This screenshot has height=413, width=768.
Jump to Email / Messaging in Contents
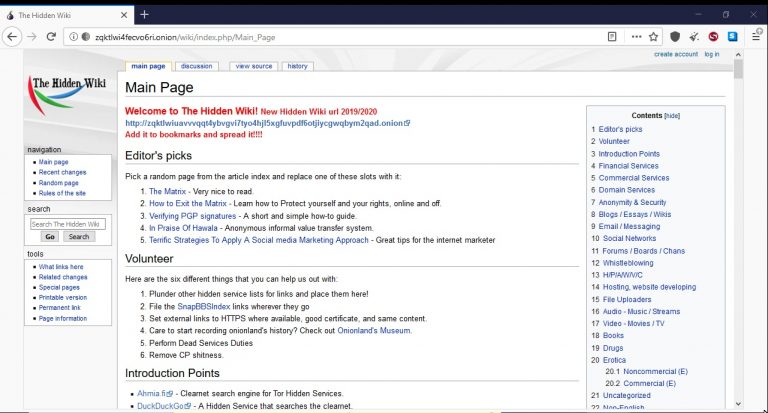coord(629,226)
